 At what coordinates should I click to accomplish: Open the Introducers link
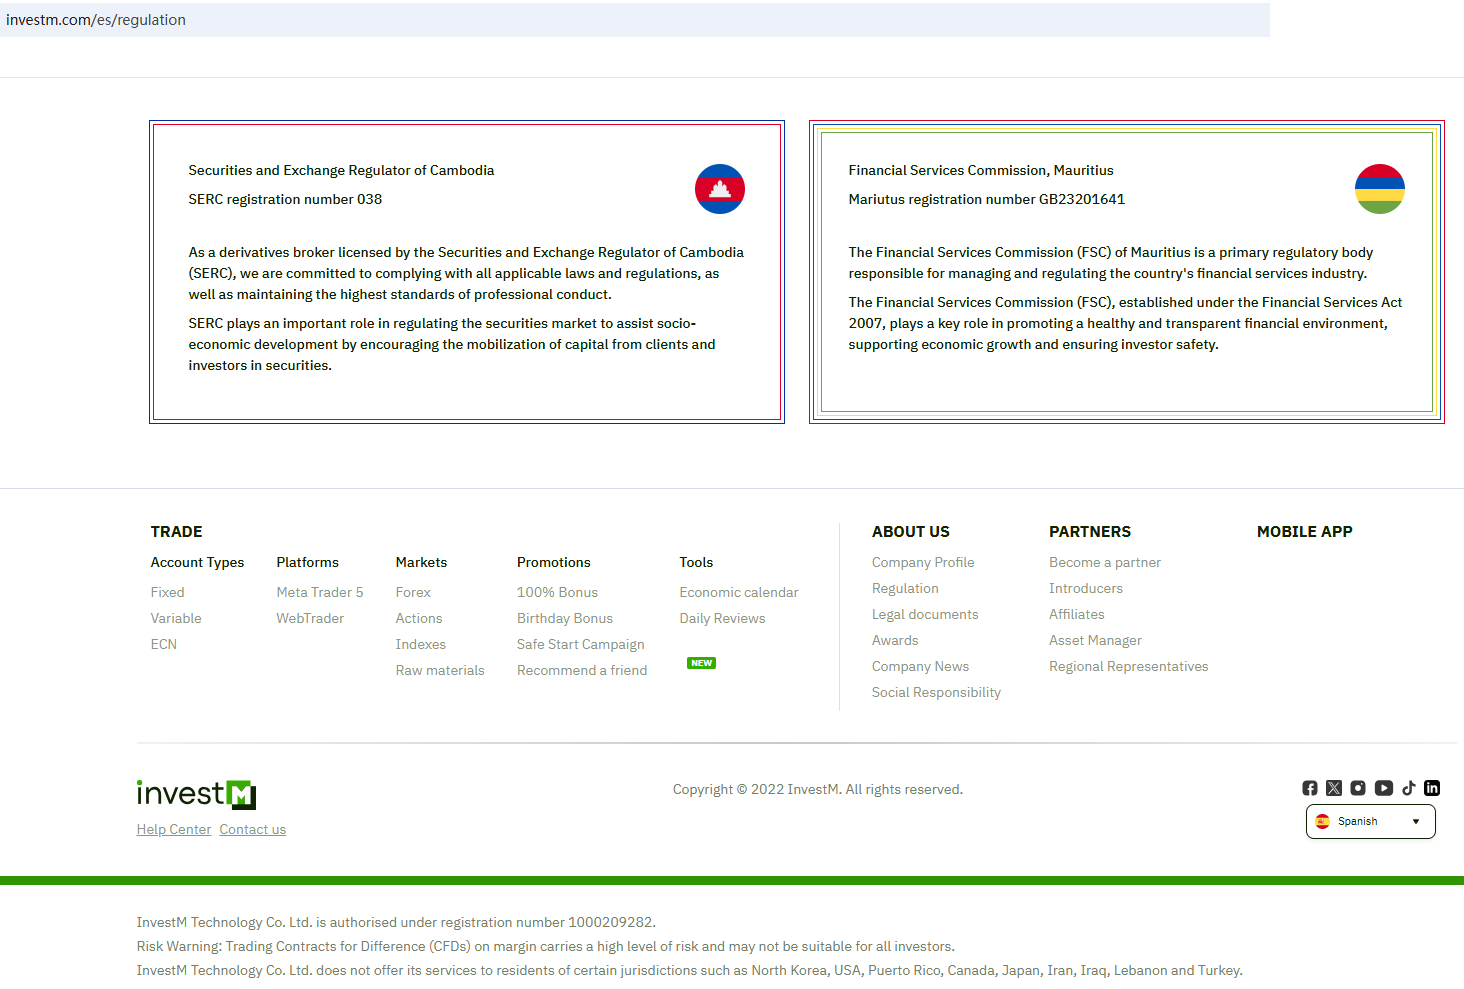(1086, 588)
